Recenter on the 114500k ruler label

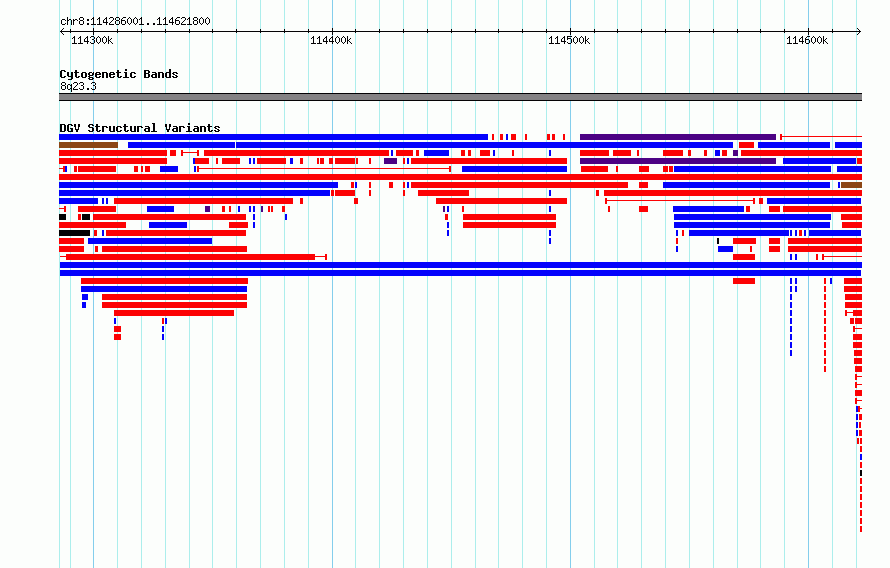coord(569,40)
